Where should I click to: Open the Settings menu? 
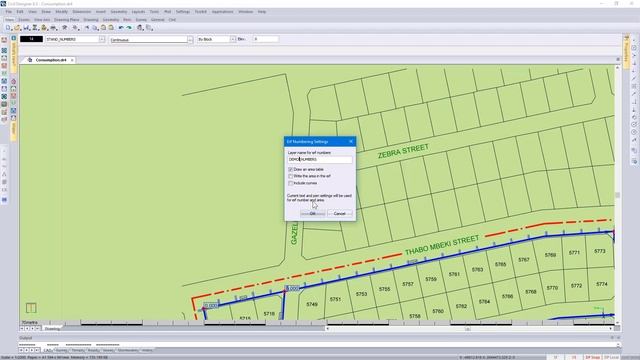pos(183,12)
